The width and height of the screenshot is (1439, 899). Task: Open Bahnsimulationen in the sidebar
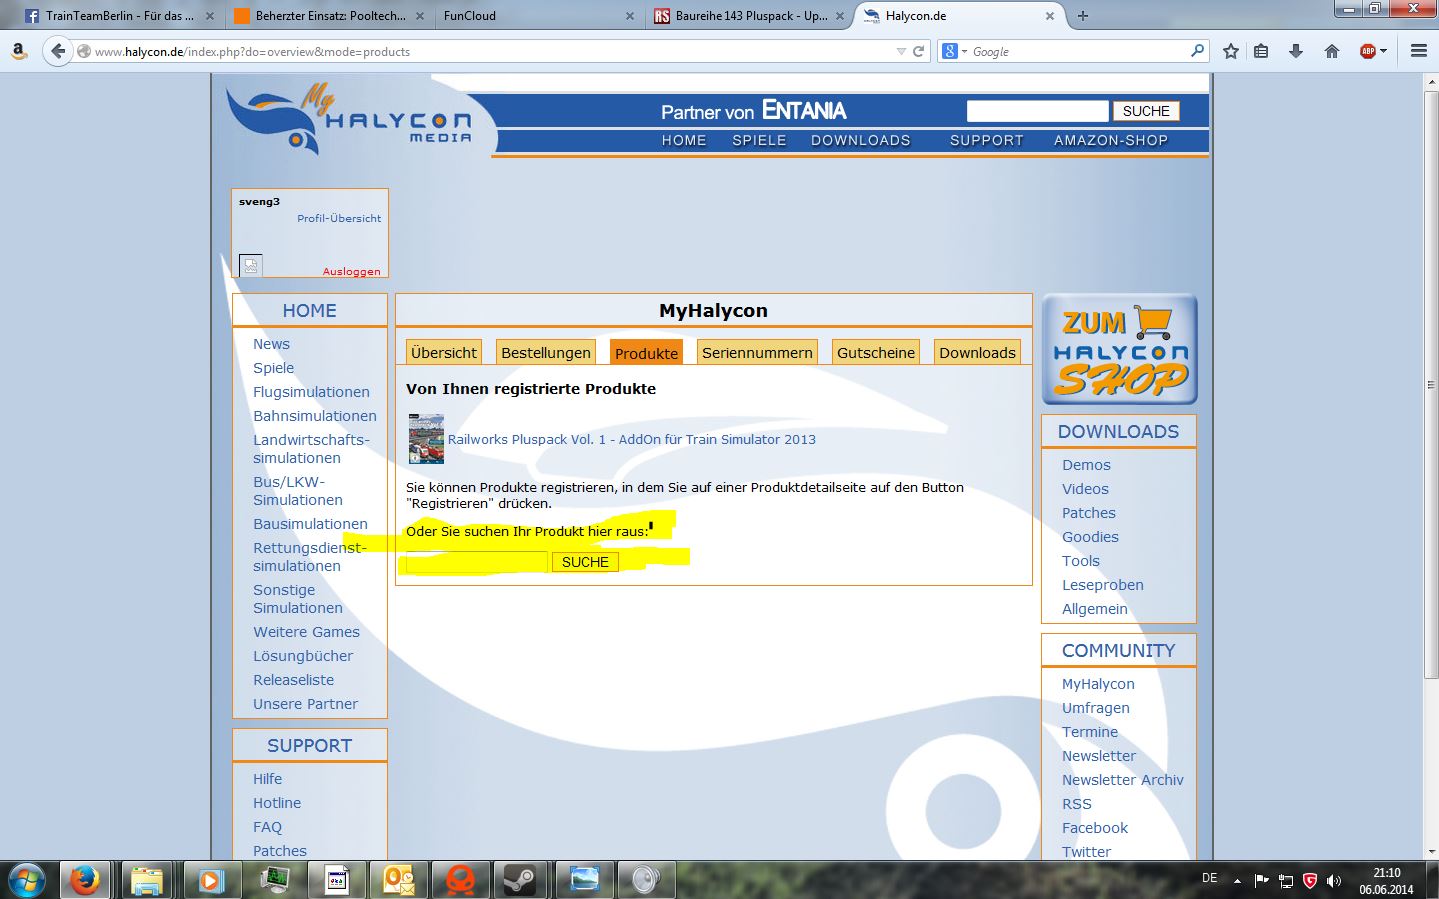pyautogui.click(x=315, y=416)
